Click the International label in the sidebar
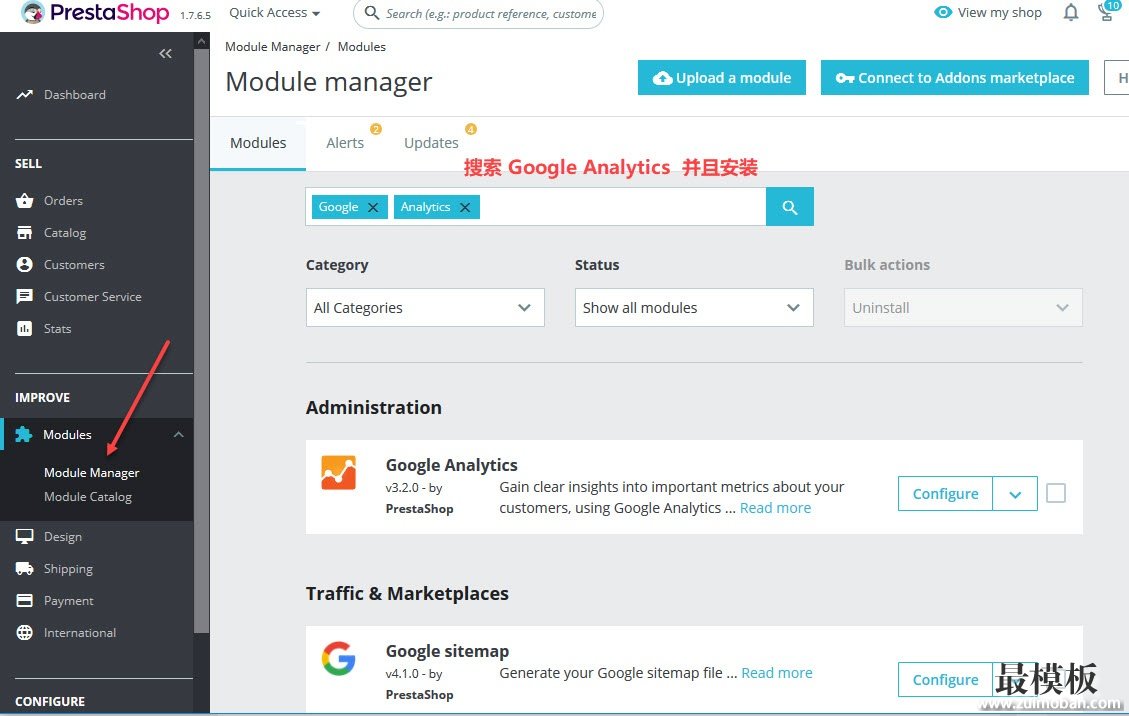1129x716 pixels. tap(80, 632)
